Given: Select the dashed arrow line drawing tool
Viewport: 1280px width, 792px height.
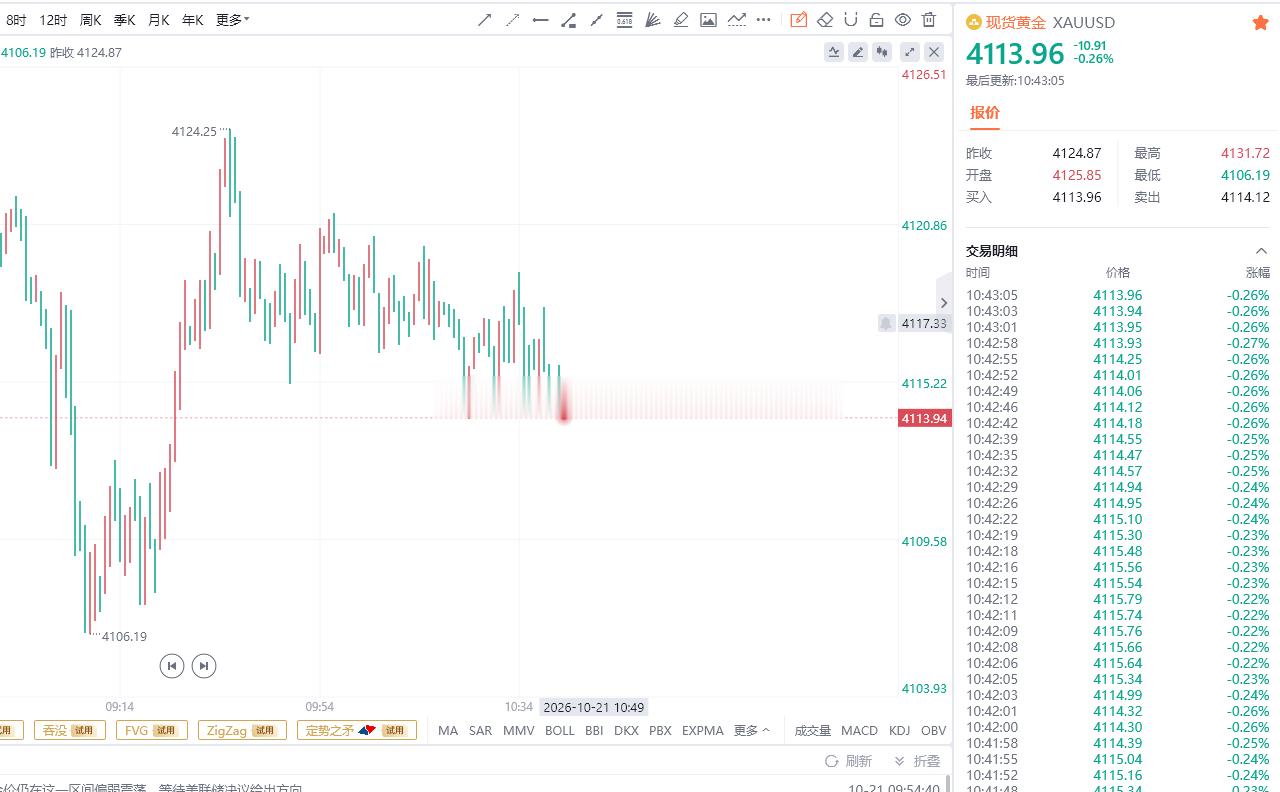Looking at the screenshot, I should coord(513,20).
